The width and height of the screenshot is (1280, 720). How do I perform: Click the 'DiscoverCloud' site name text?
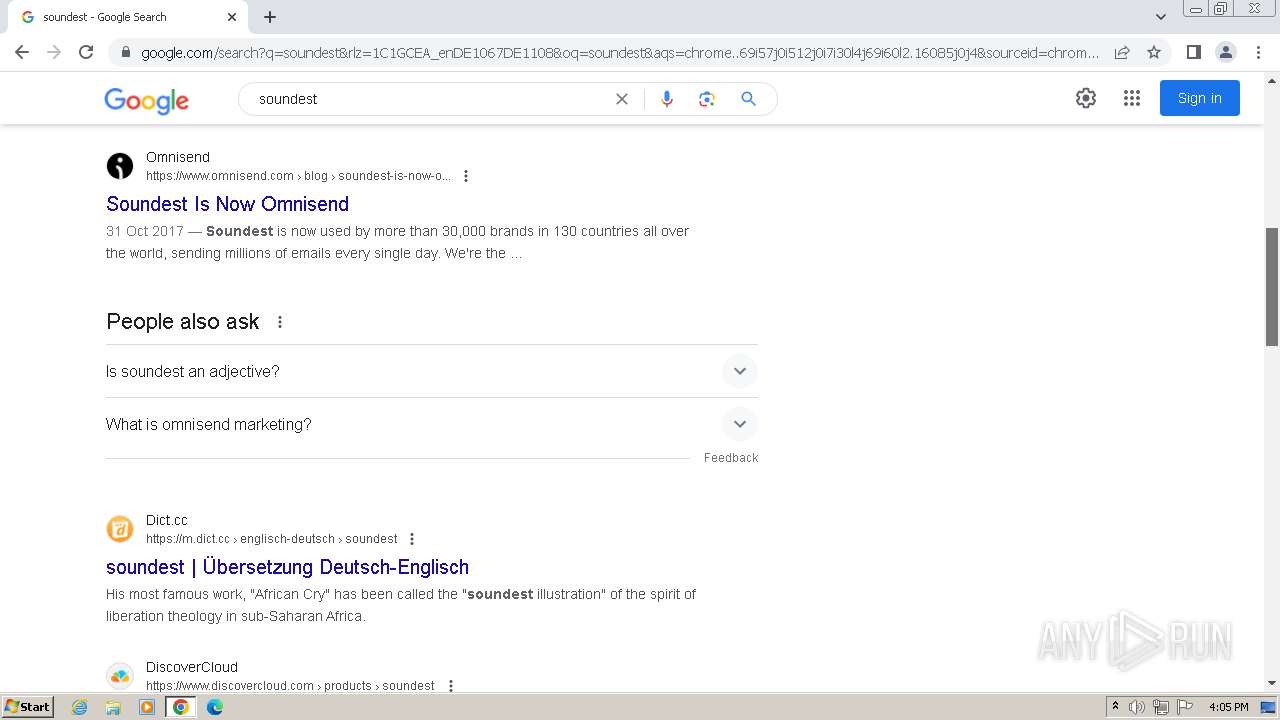pos(192,667)
